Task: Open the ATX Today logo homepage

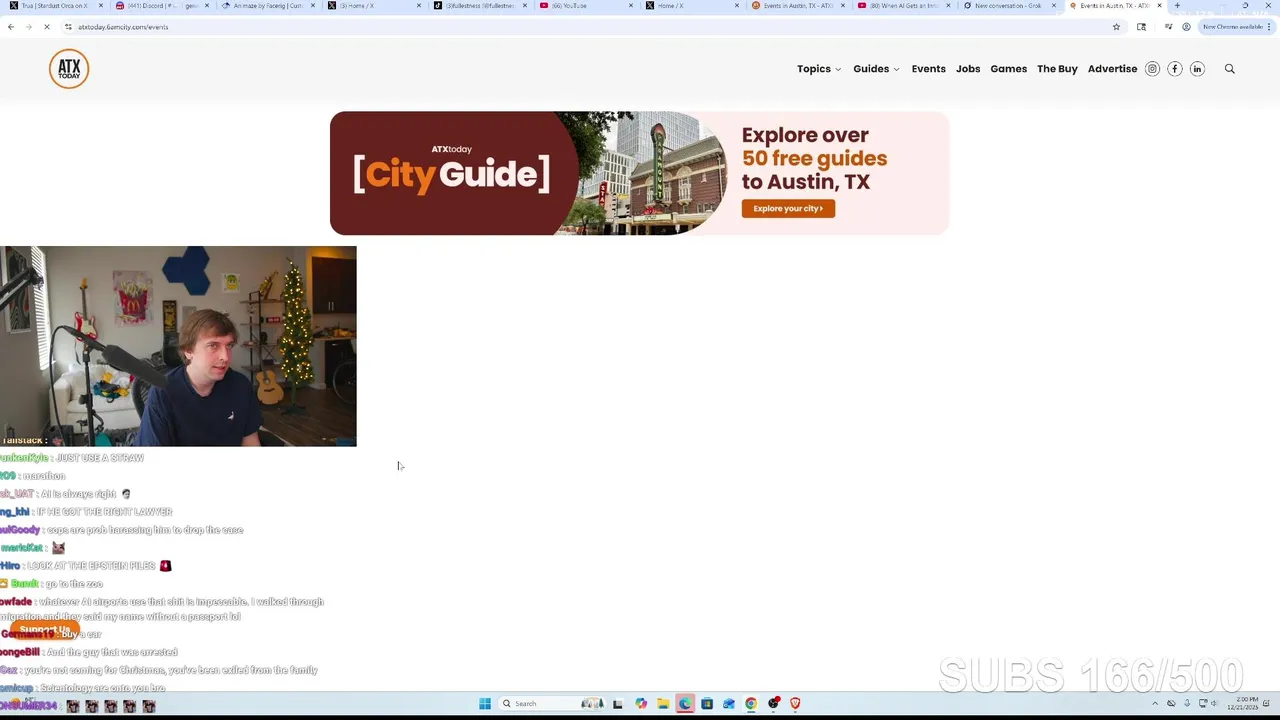Action: 69,69
